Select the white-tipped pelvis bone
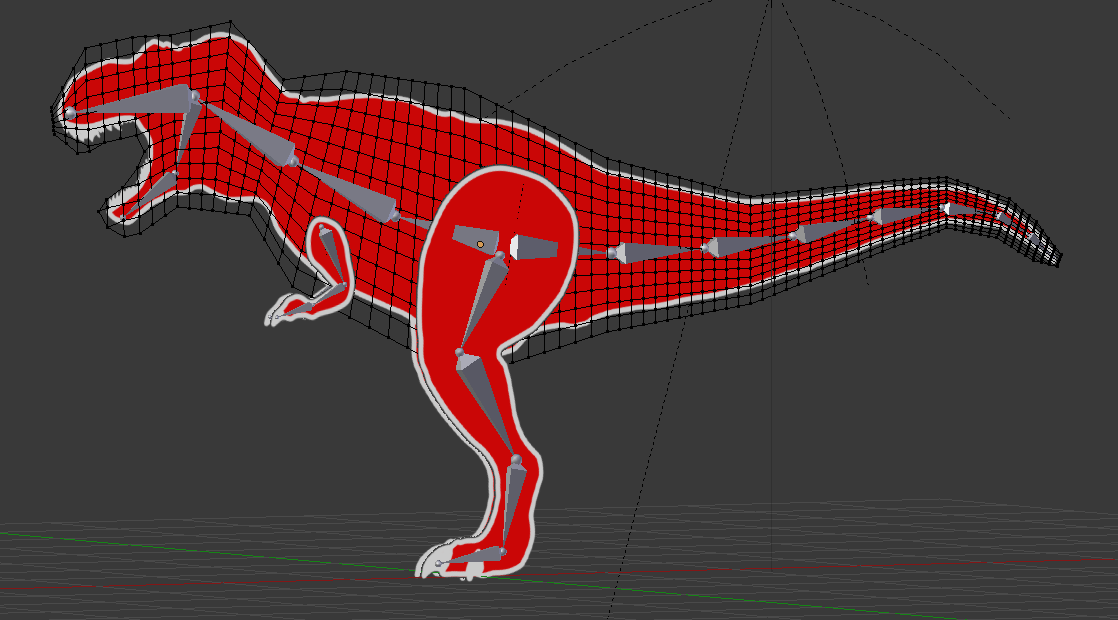This screenshot has height=620, width=1118. pyautogui.click(x=533, y=246)
